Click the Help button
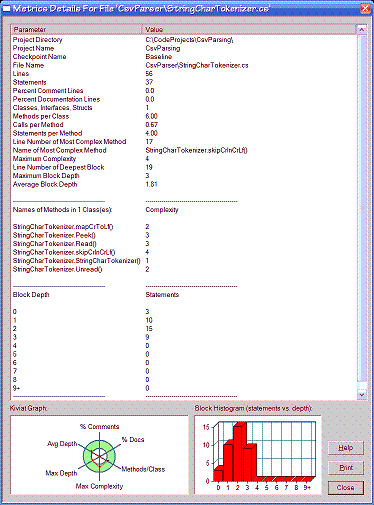Viewport: 374px width, 505px height. pos(346,448)
